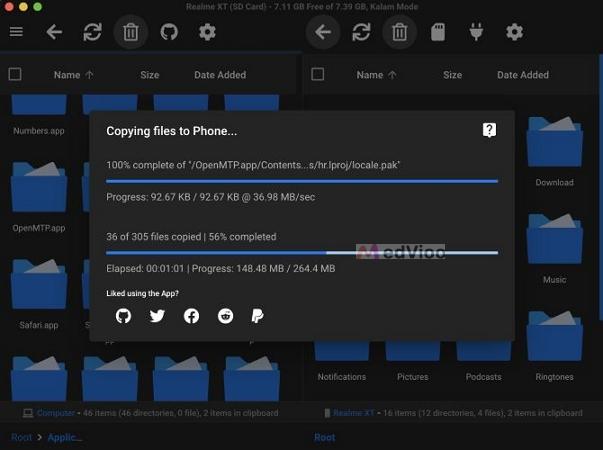Donate via PayPal icon in dialog
This screenshot has width=603, height=450.
pyautogui.click(x=257, y=316)
